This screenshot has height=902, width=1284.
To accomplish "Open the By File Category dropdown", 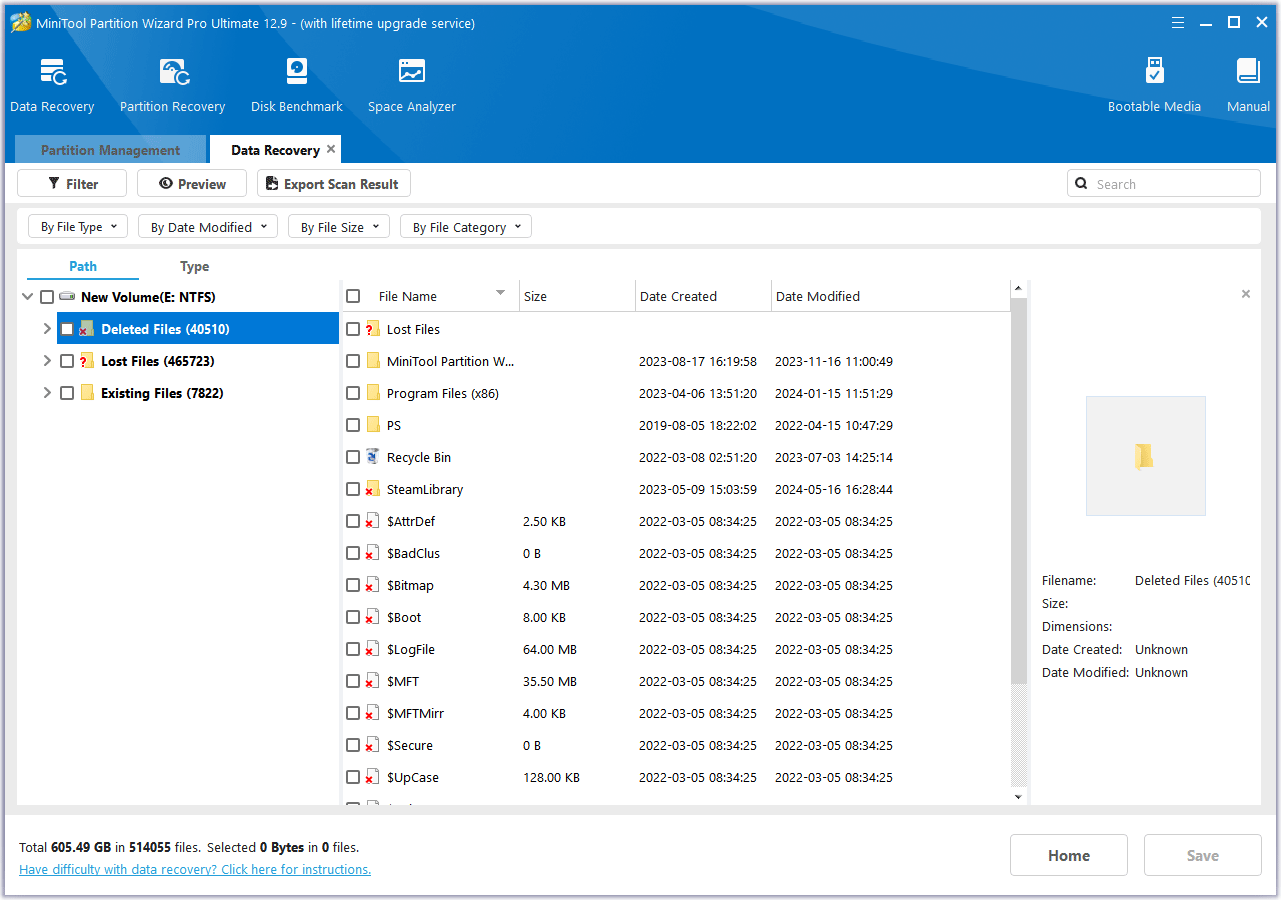I will 466,227.
